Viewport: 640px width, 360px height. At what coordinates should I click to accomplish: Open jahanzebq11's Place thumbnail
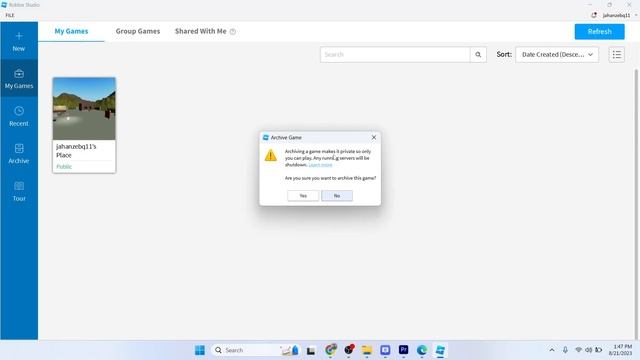coord(84,109)
